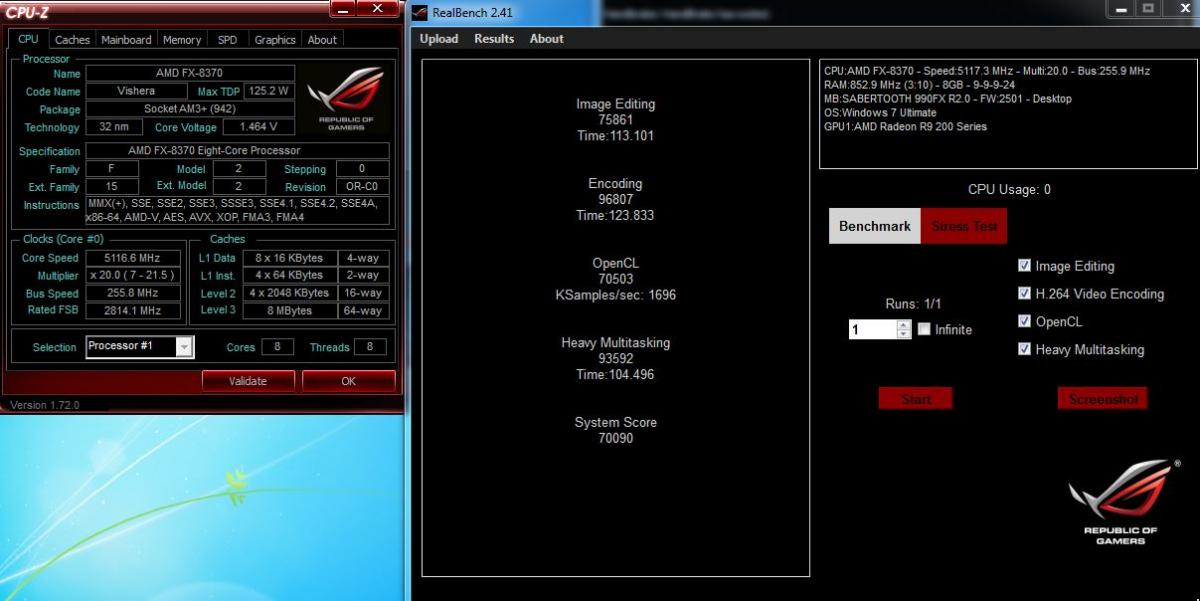Image resolution: width=1200 pixels, height=601 pixels.
Task: Increase the runs count with up arrow
Action: [904, 324]
